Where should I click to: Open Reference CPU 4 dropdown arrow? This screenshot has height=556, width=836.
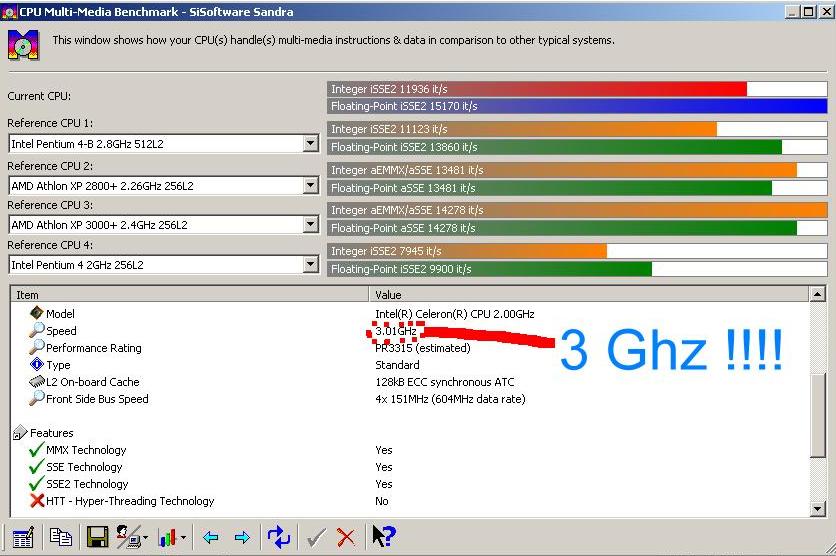311,264
